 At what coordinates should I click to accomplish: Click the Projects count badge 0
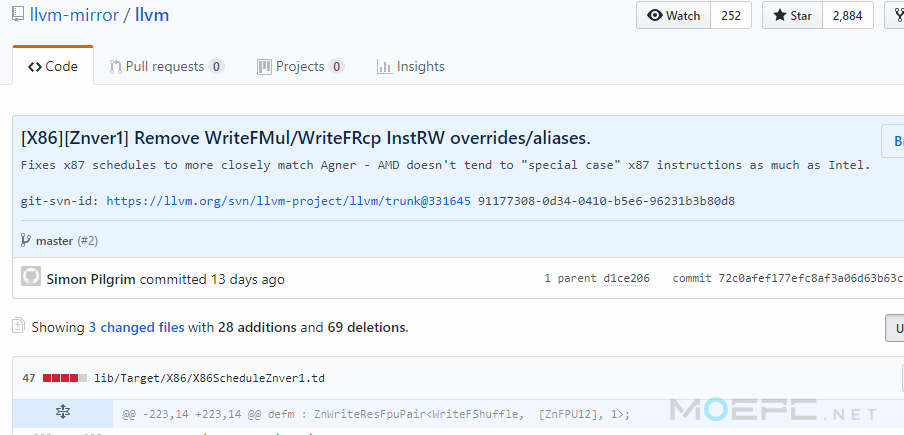pyautogui.click(x=337, y=67)
